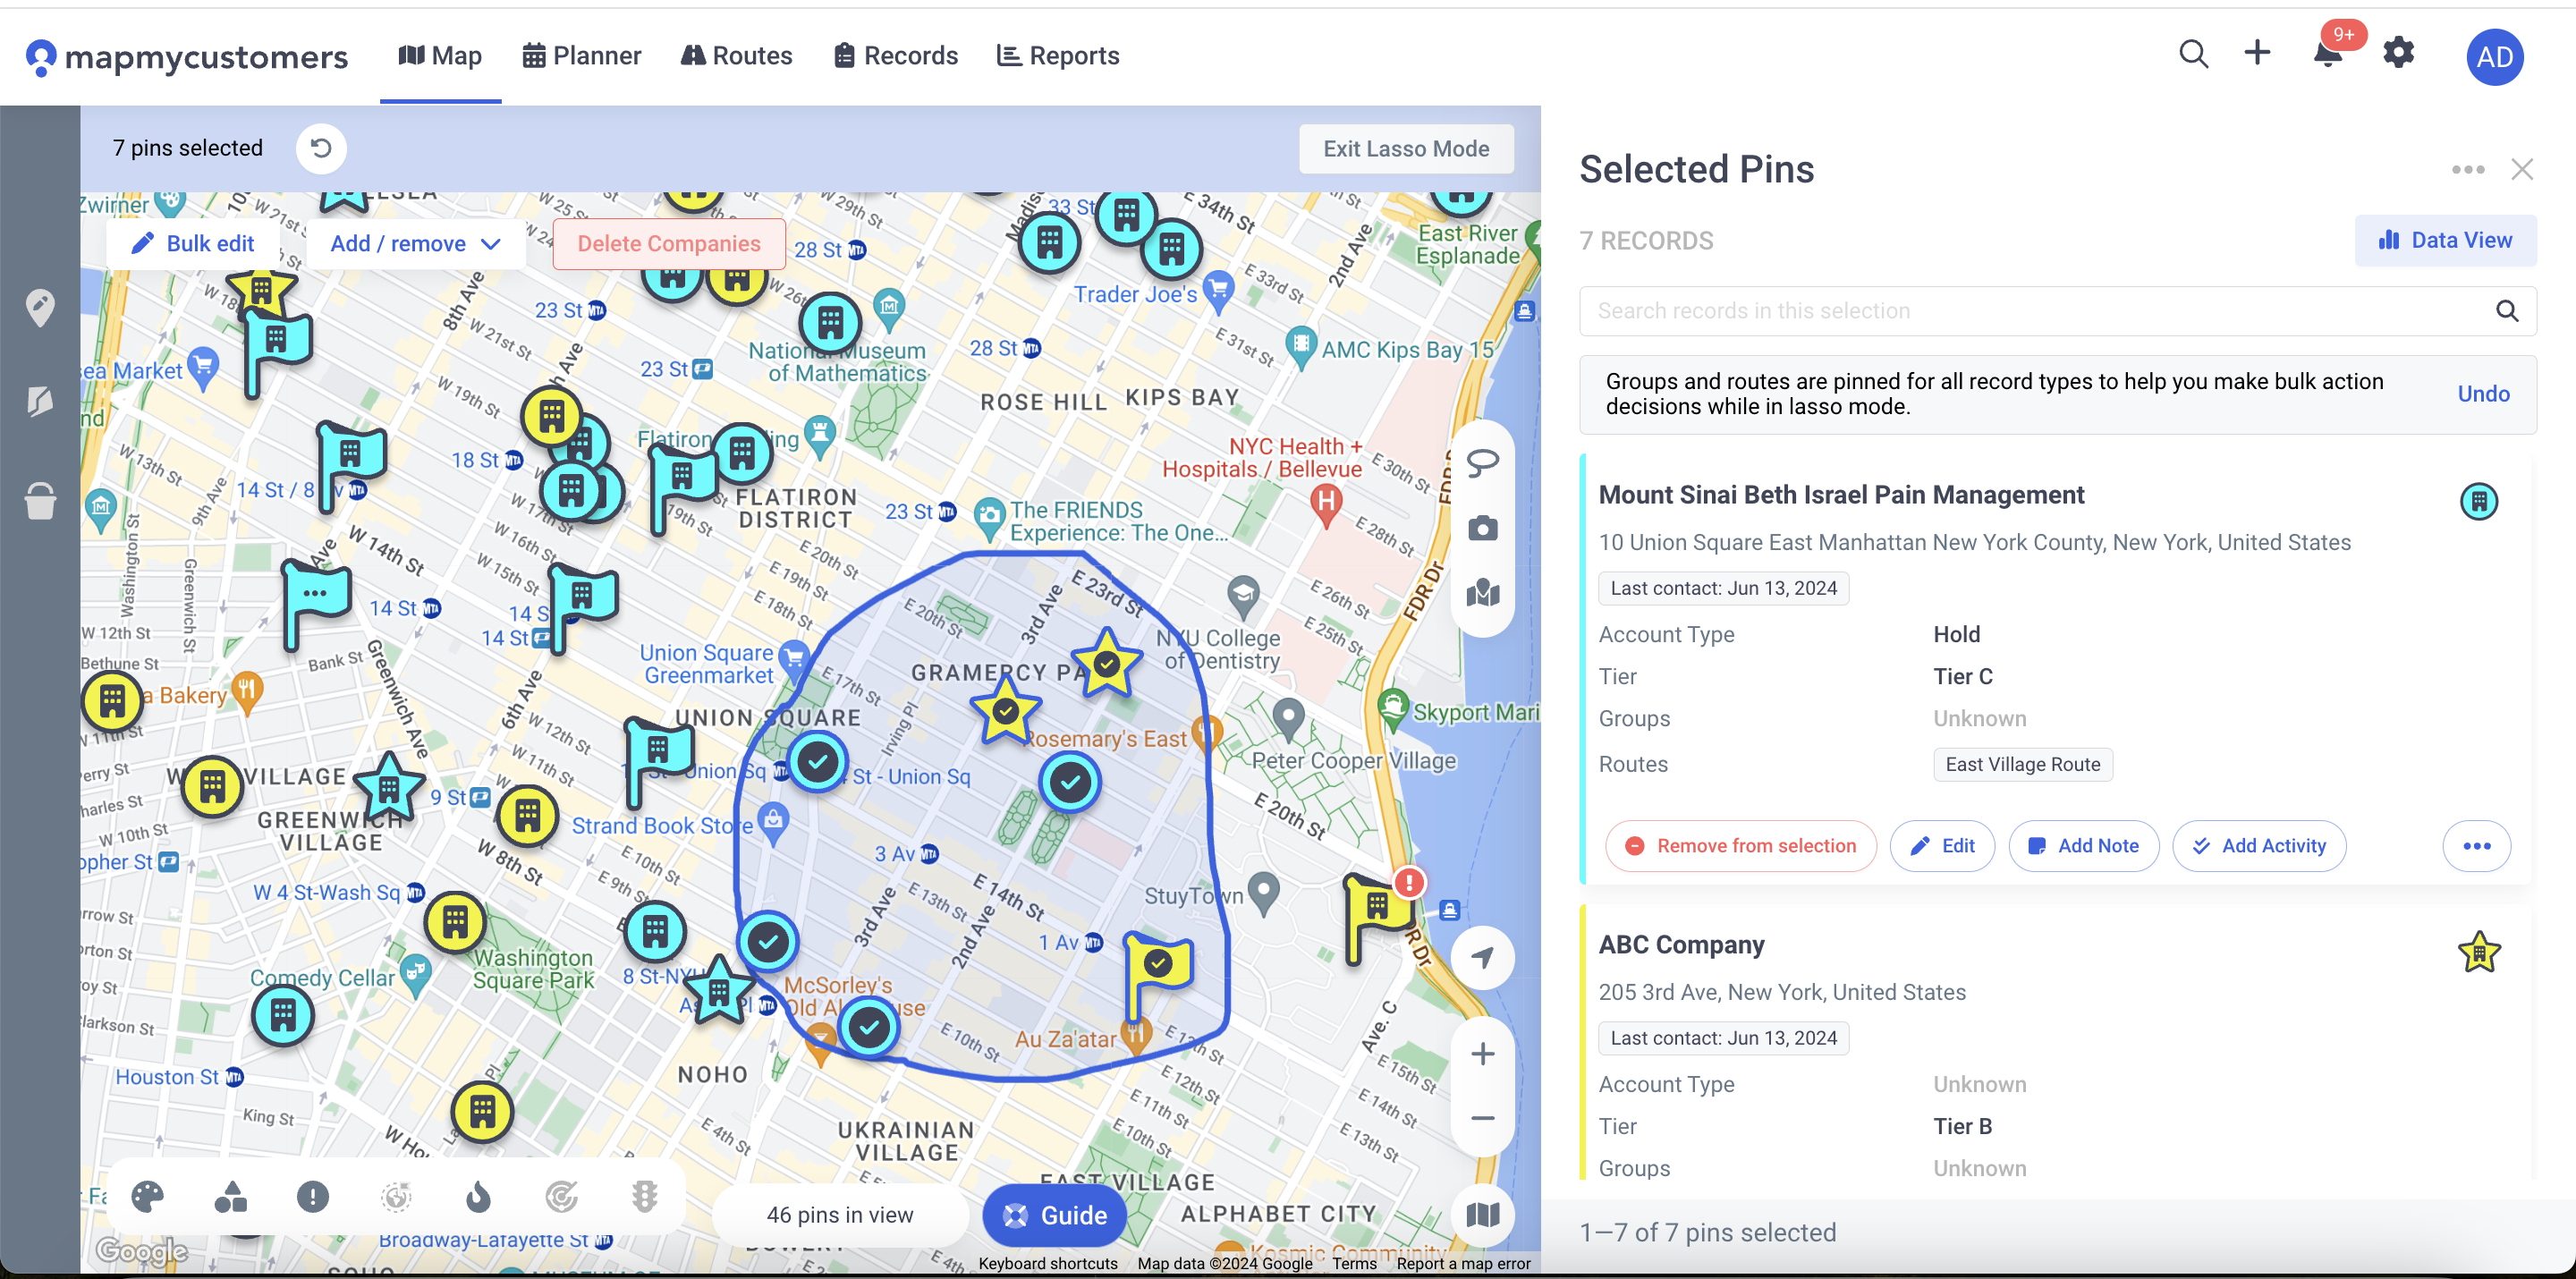Open Selected Pins more options menu
The width and height of the screenshot is (2576, 1279).
(2468, 169)
